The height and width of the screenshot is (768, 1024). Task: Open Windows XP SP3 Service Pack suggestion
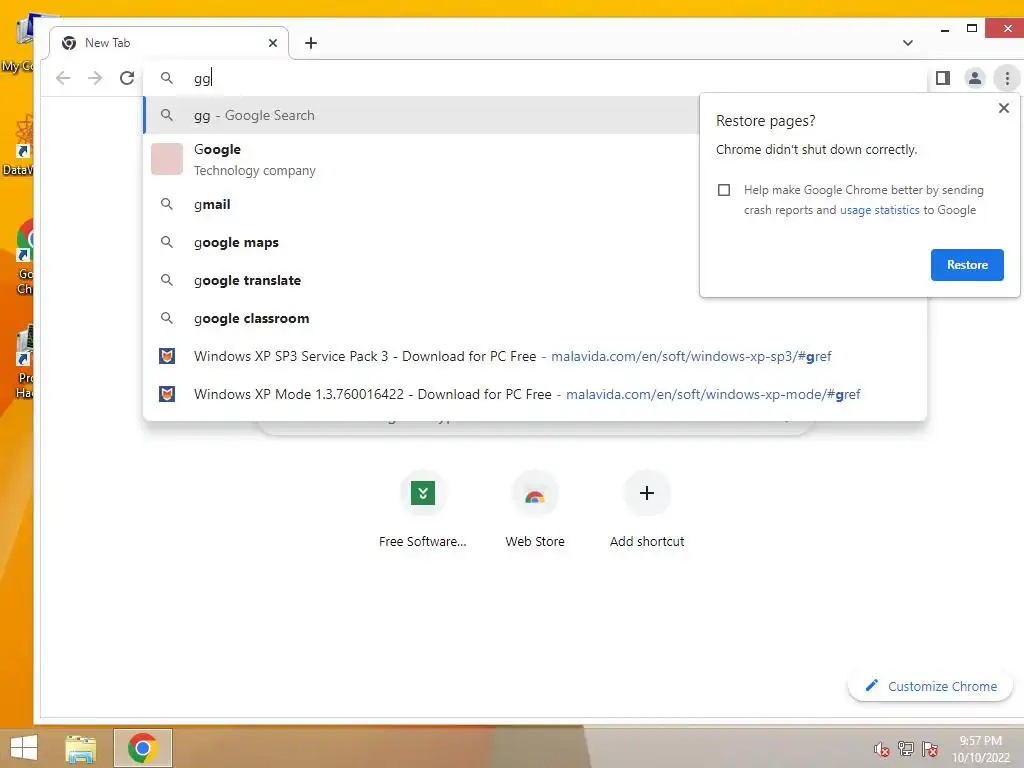pos(535,357)
